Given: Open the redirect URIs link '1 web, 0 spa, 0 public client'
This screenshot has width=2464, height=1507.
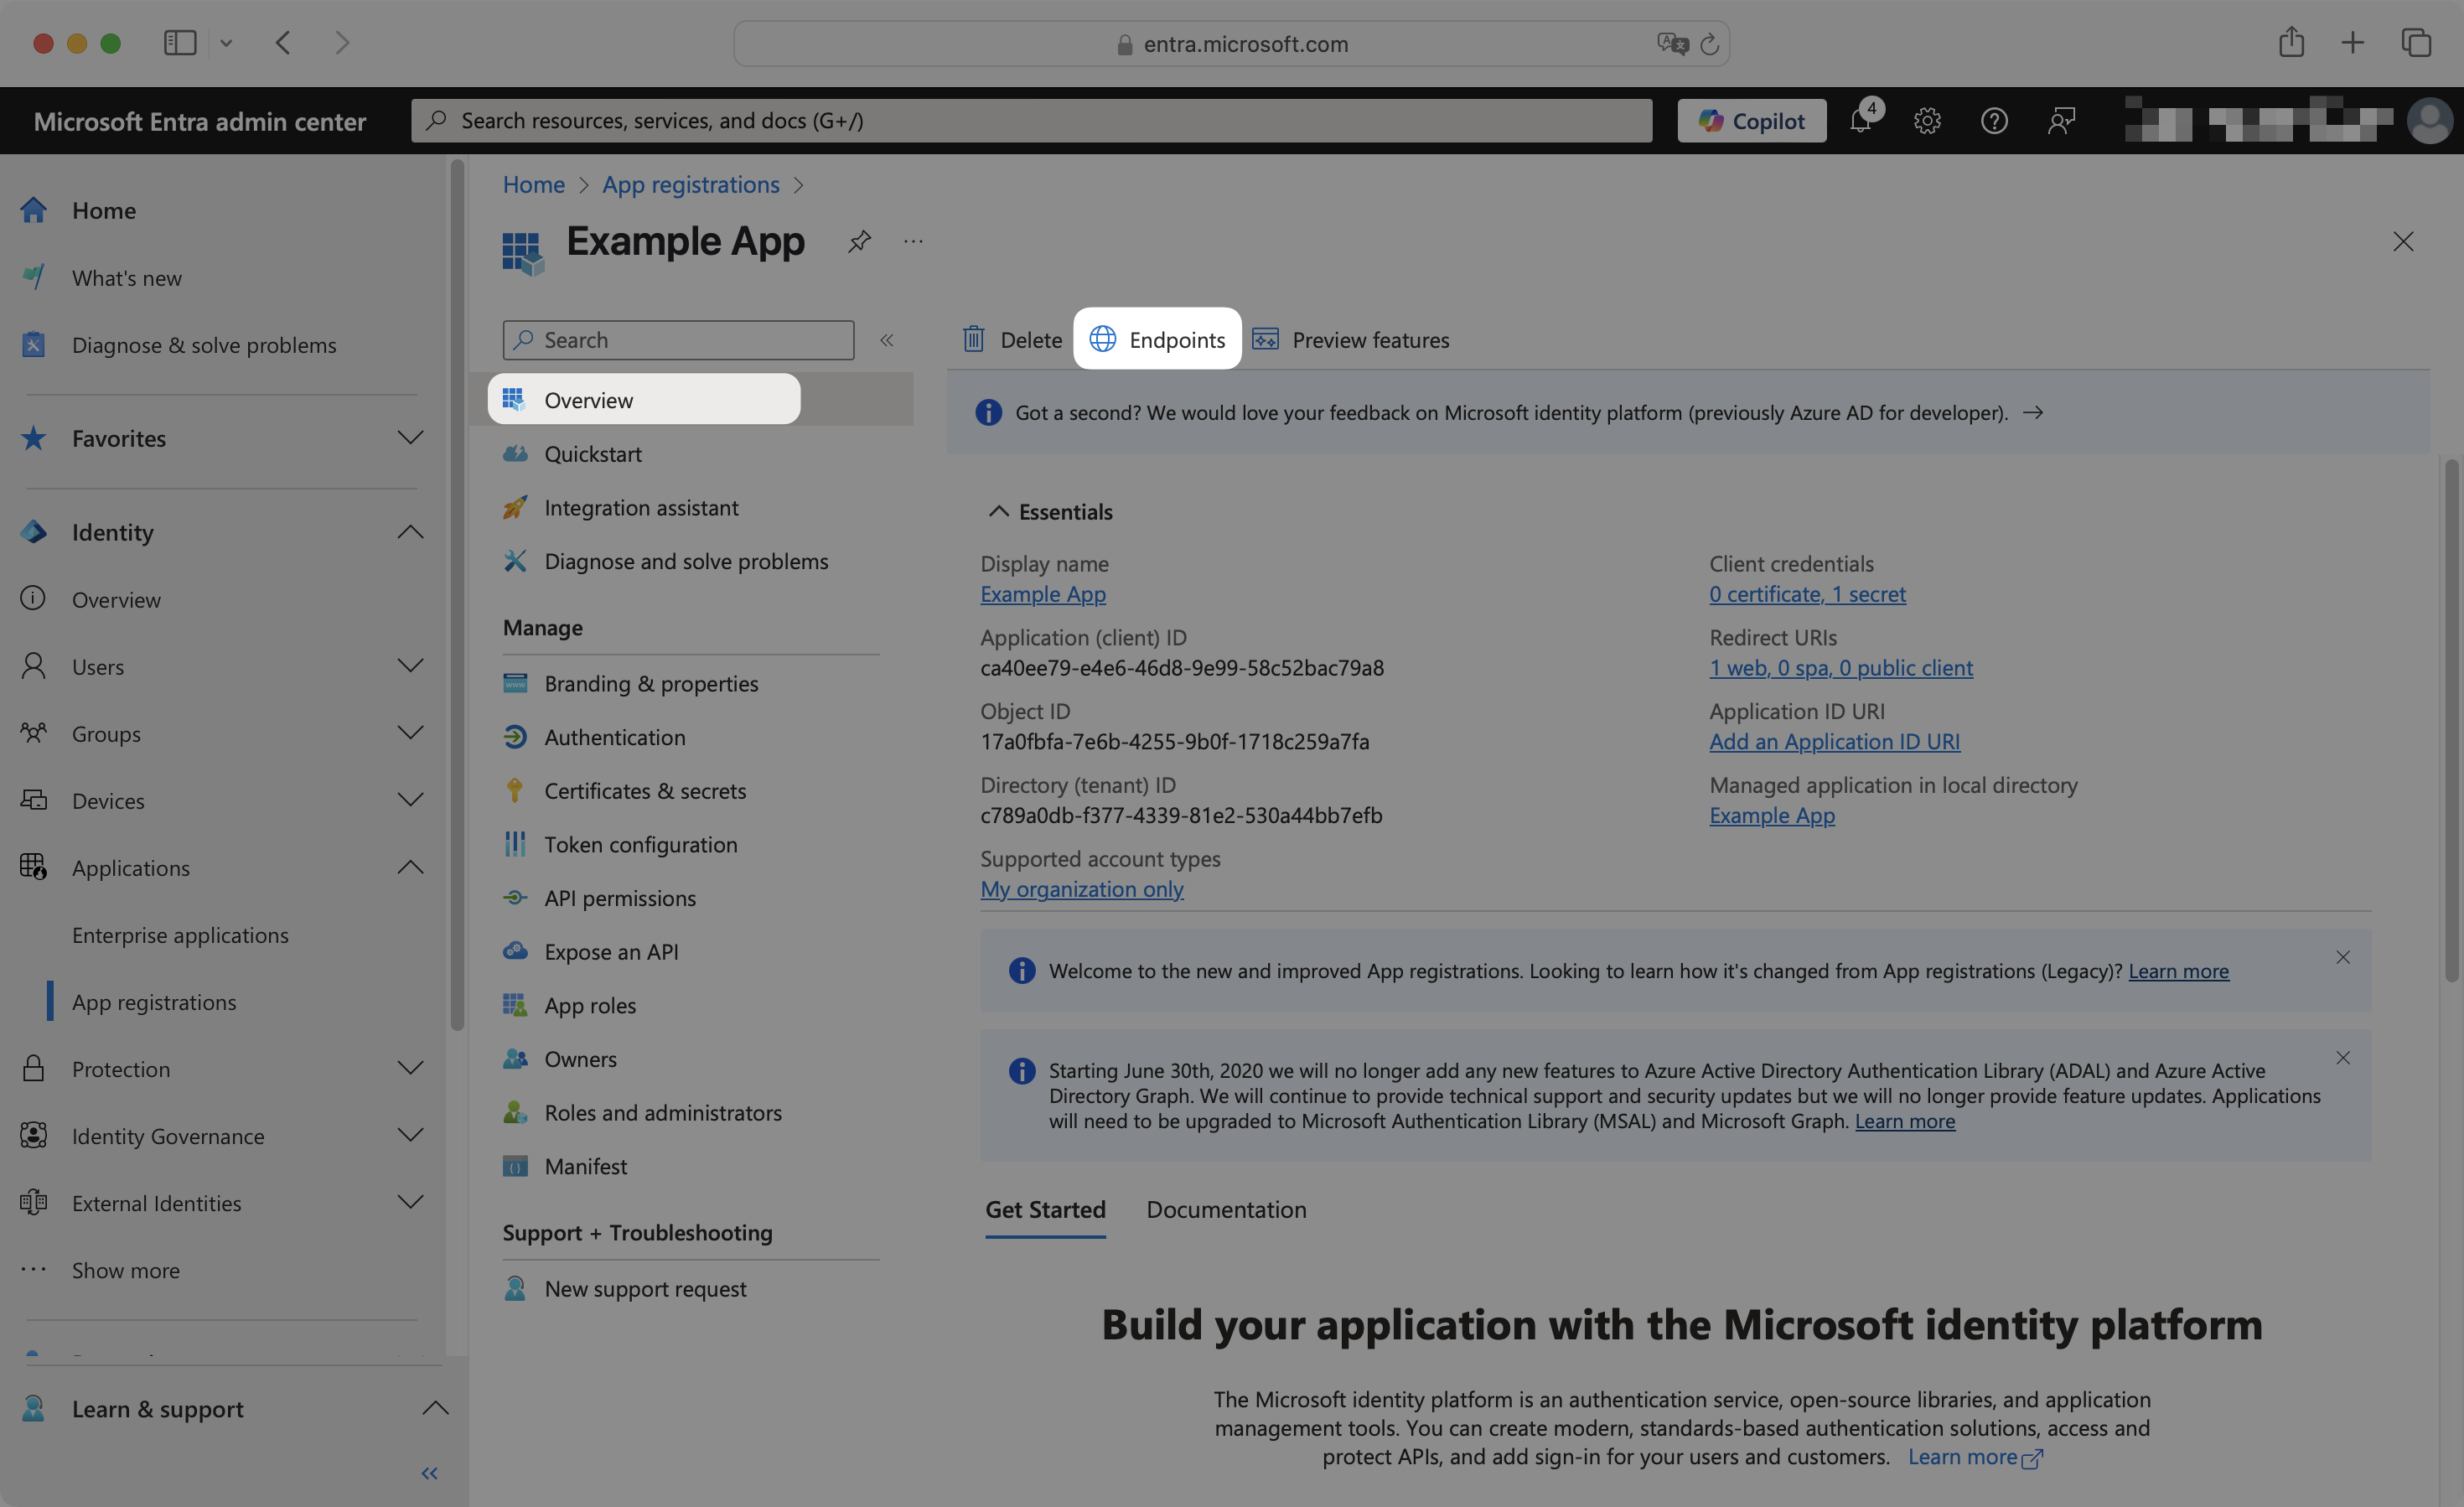Looking at the screenshot, I should pos(1840,667).
